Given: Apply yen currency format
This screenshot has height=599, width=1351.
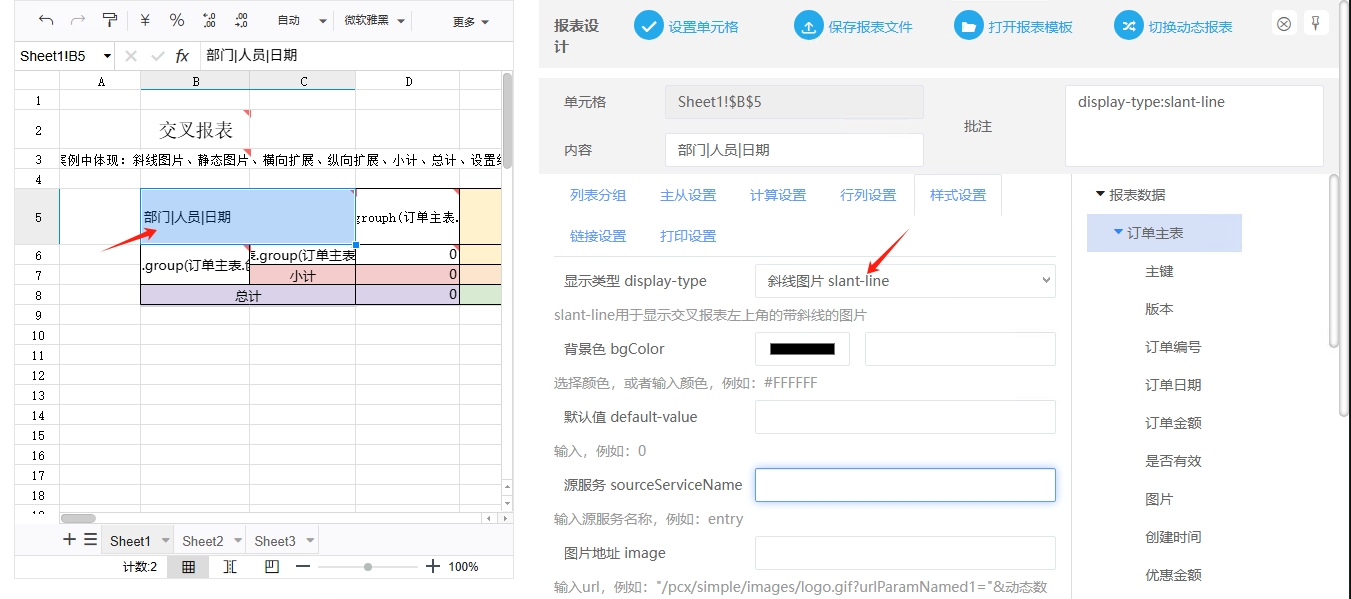Looking at the screenshot, I should click(x=145, y=21).
